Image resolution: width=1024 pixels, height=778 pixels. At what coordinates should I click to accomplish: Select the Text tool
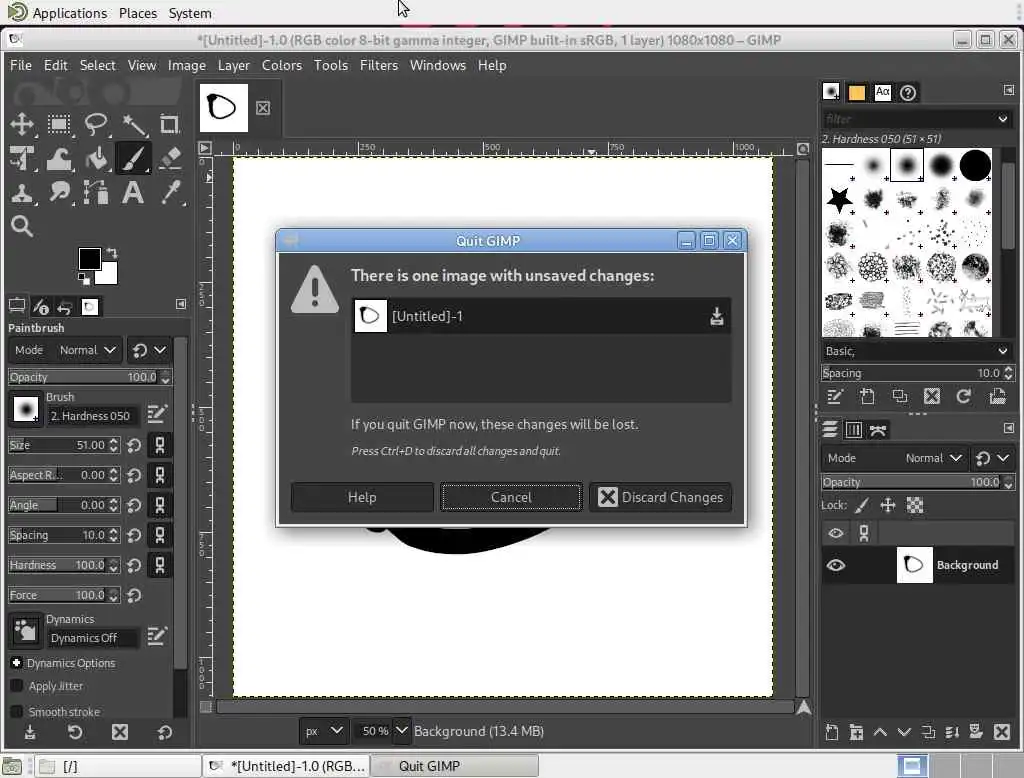pyautogui.click(x=133, y=193)
